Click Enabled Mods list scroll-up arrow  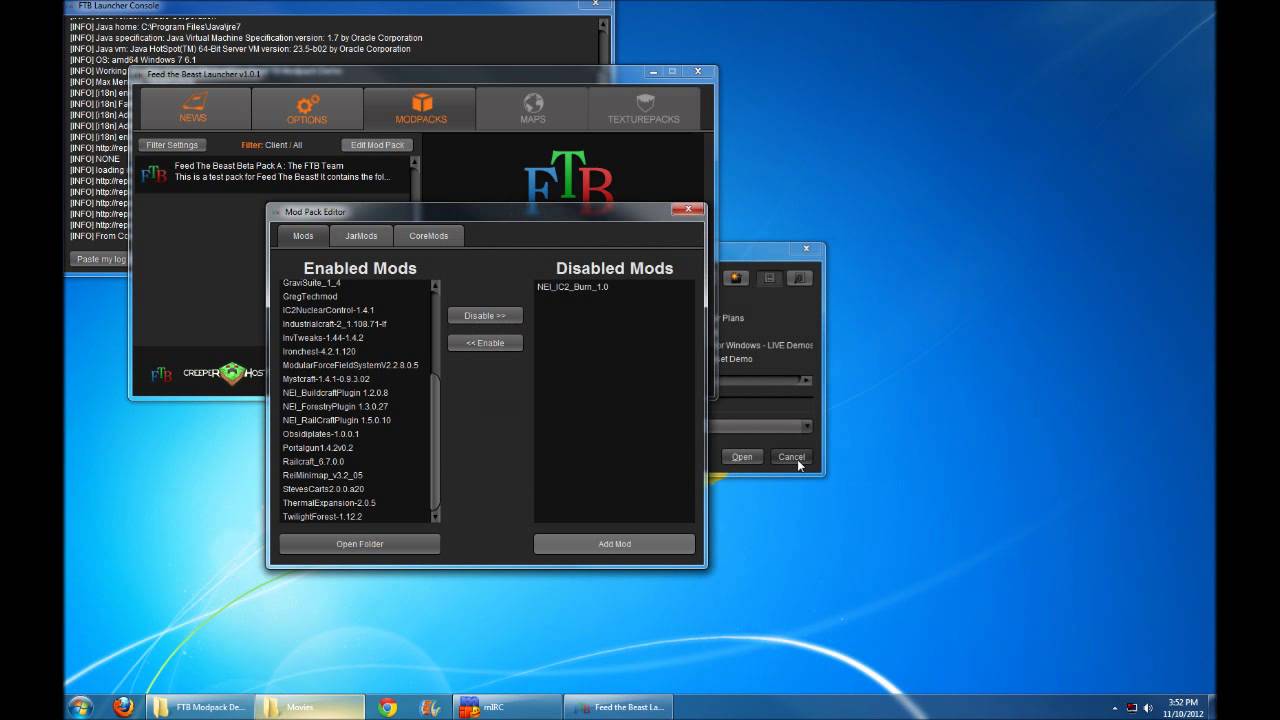click(435, 286)
